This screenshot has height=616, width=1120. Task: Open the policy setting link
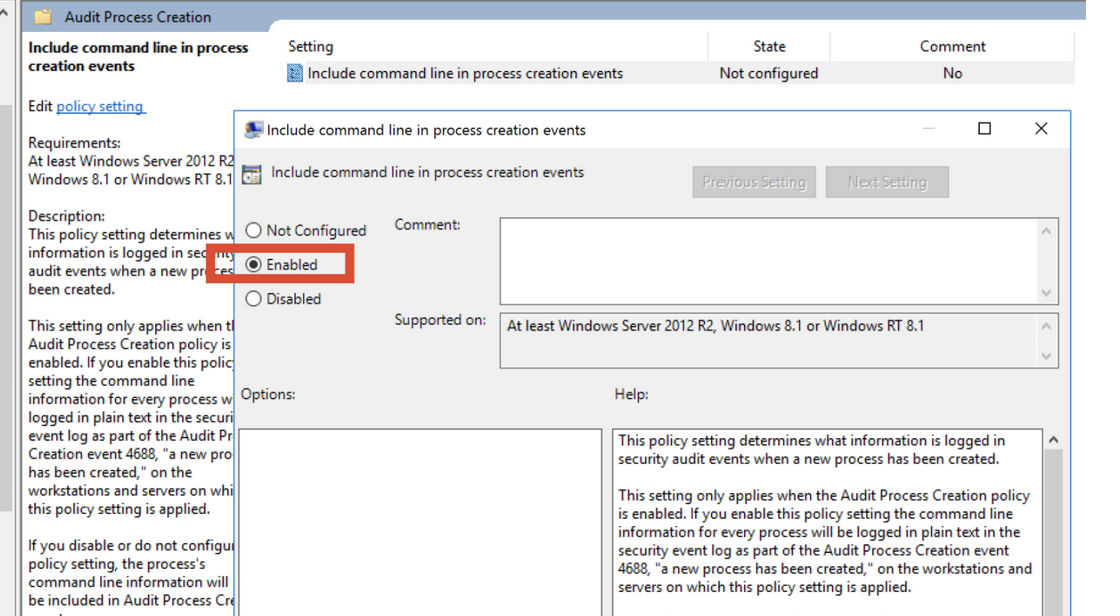100,106
